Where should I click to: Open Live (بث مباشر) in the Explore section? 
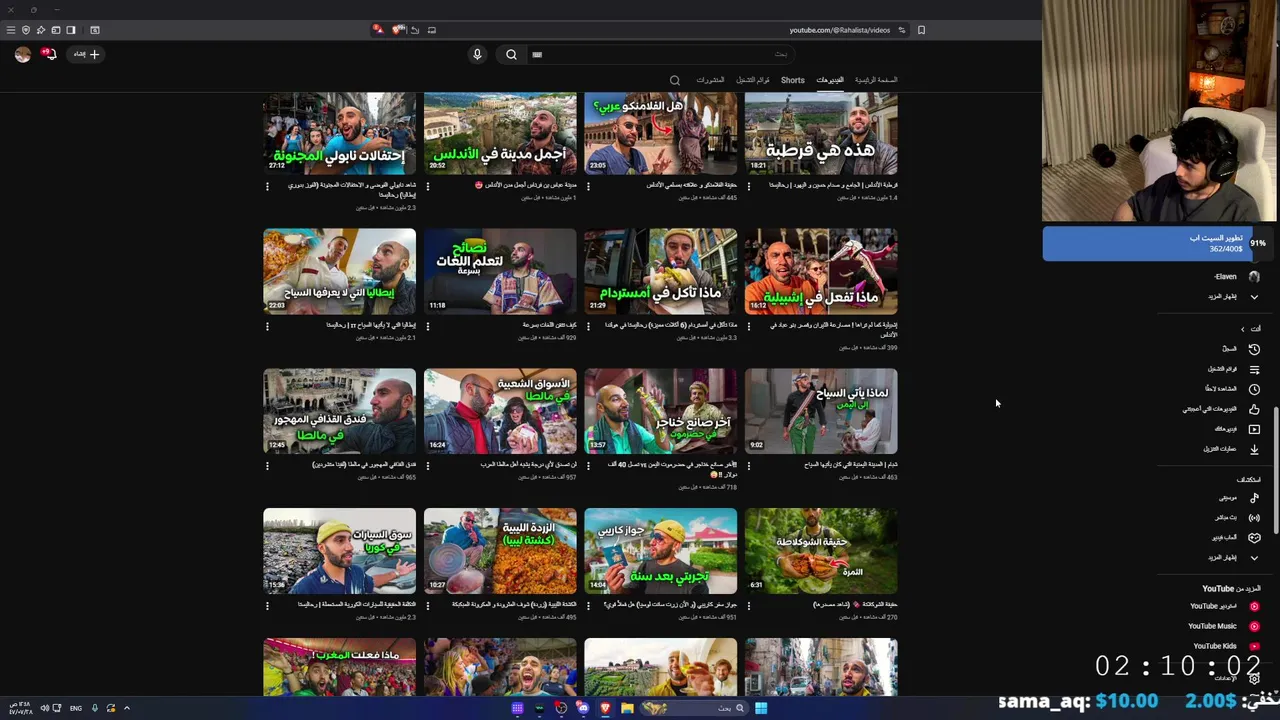click(1236, 518)
